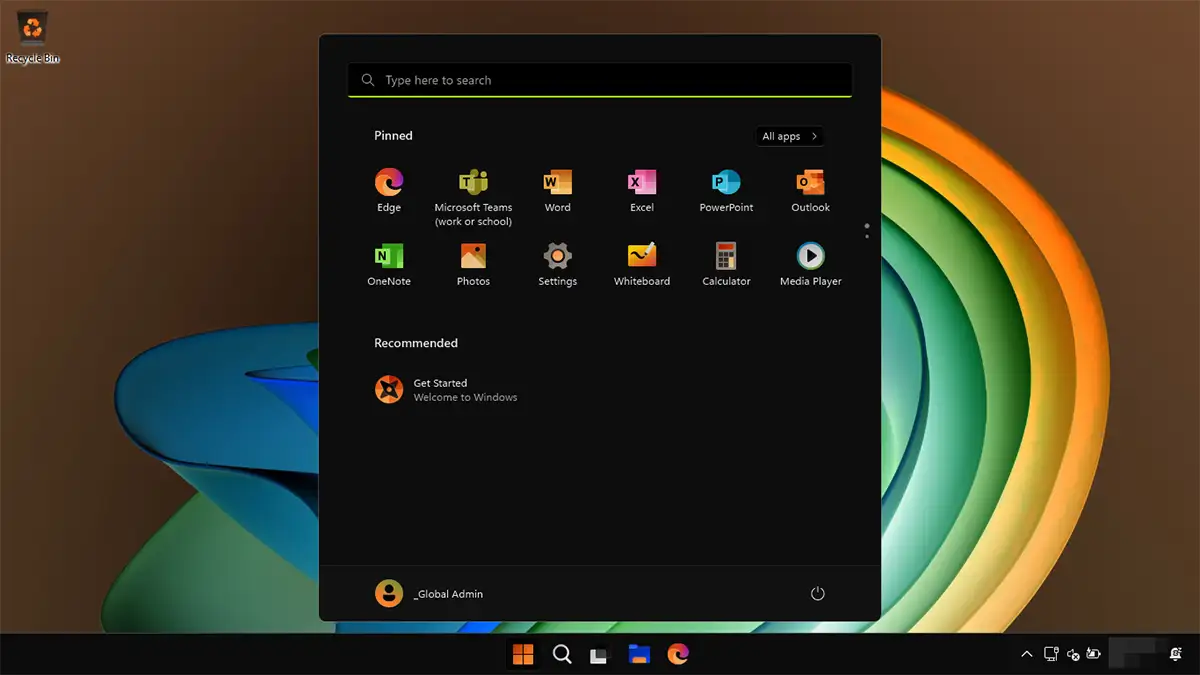Open the Get Started recommended item
This screenshot has width=1200, height=675.
pyautogui.click(x=447, y=389)
